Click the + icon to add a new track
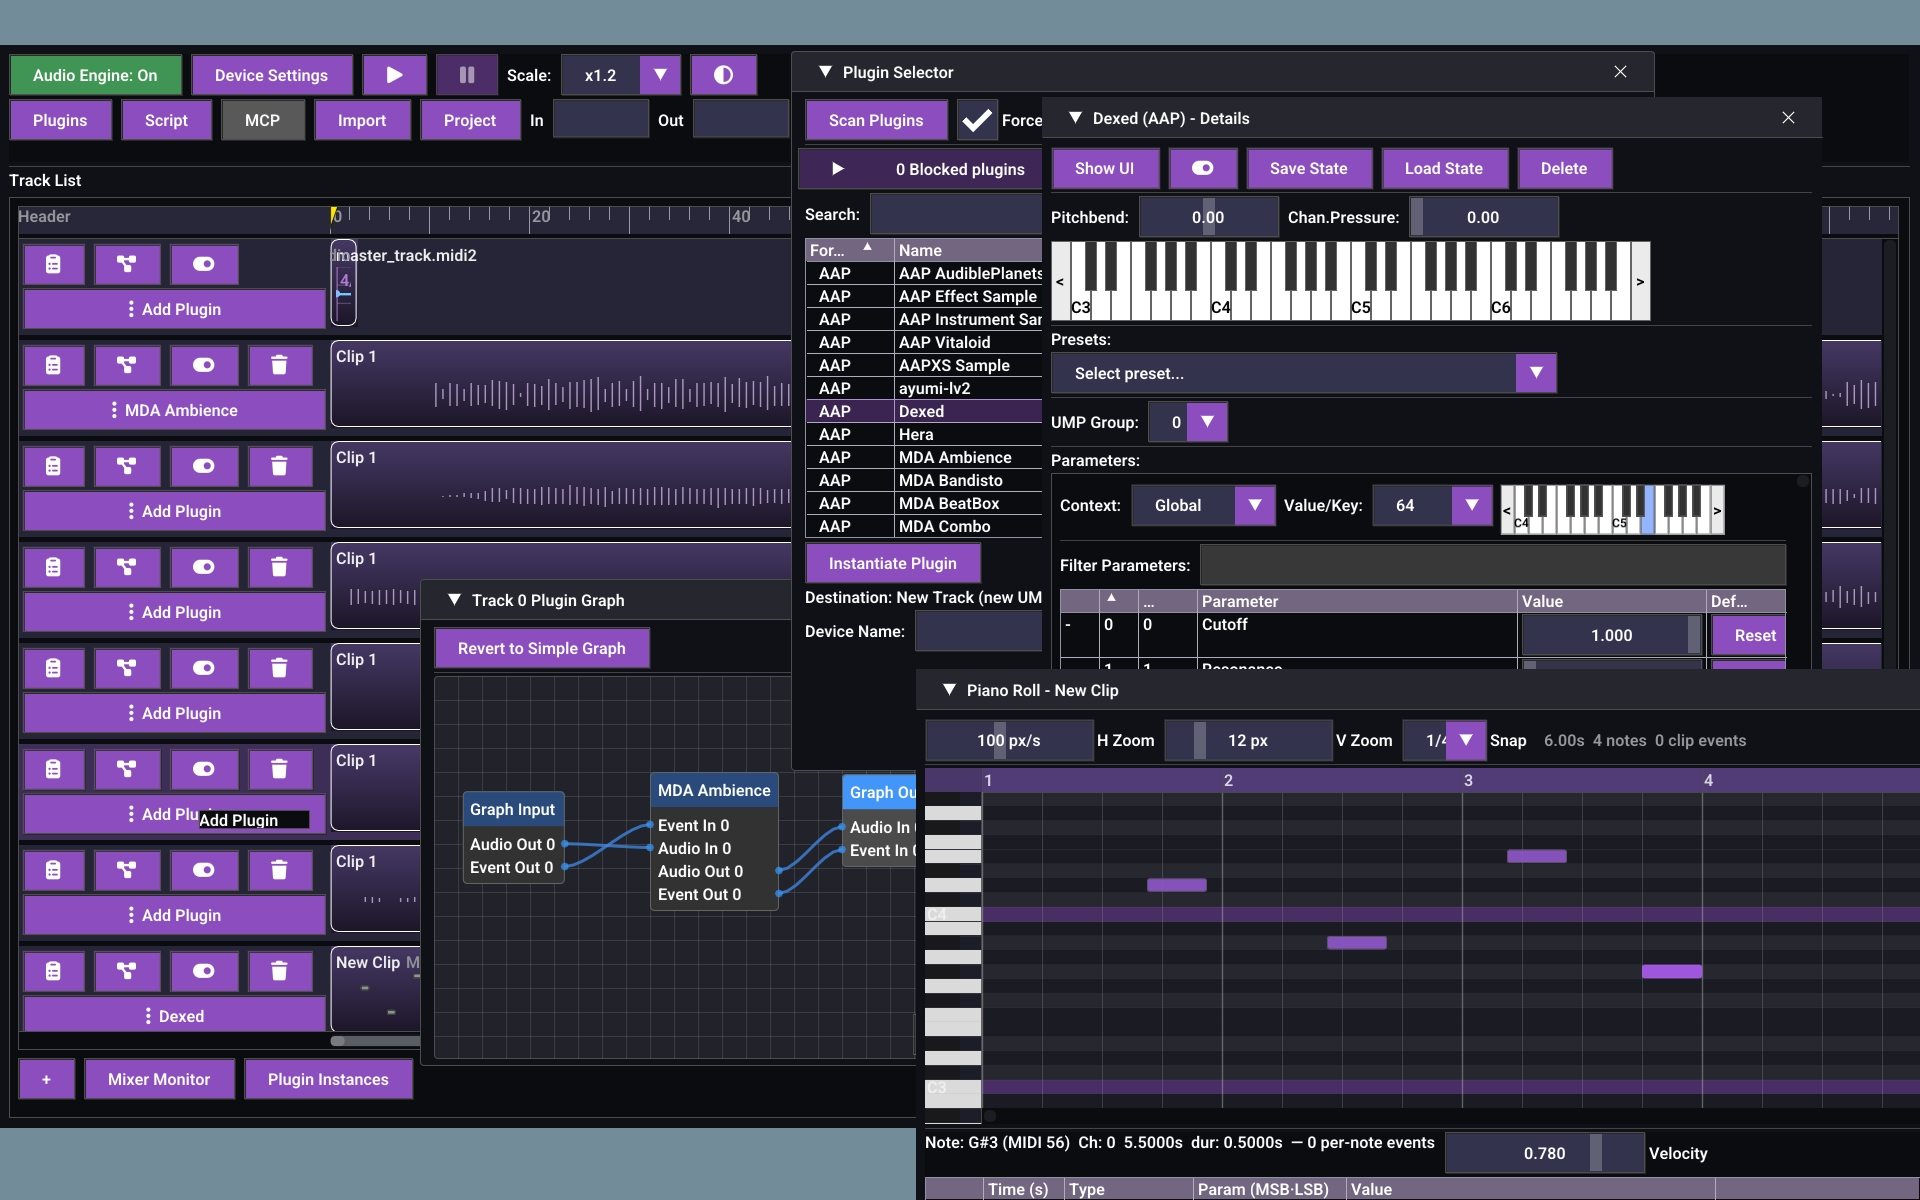The width and height of the screenshot is (1920, 1200). (x=45, y=1079)
